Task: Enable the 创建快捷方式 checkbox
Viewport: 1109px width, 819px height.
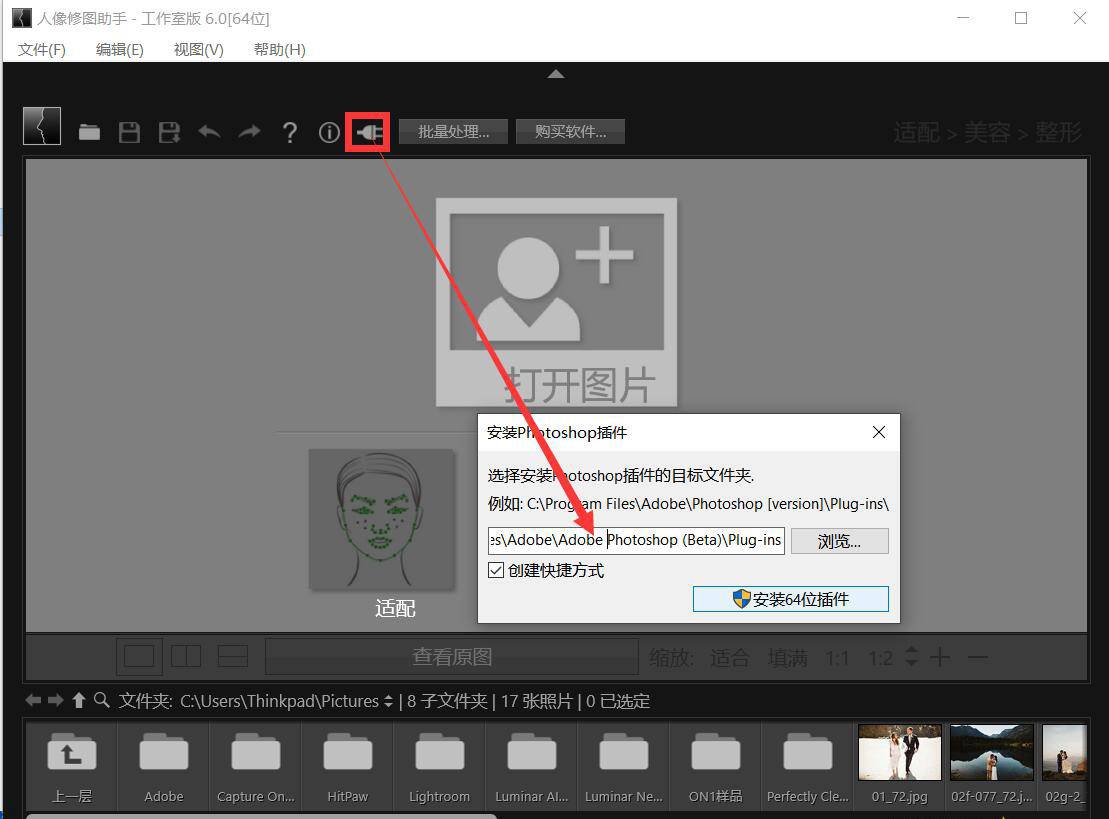Action: 496,569
